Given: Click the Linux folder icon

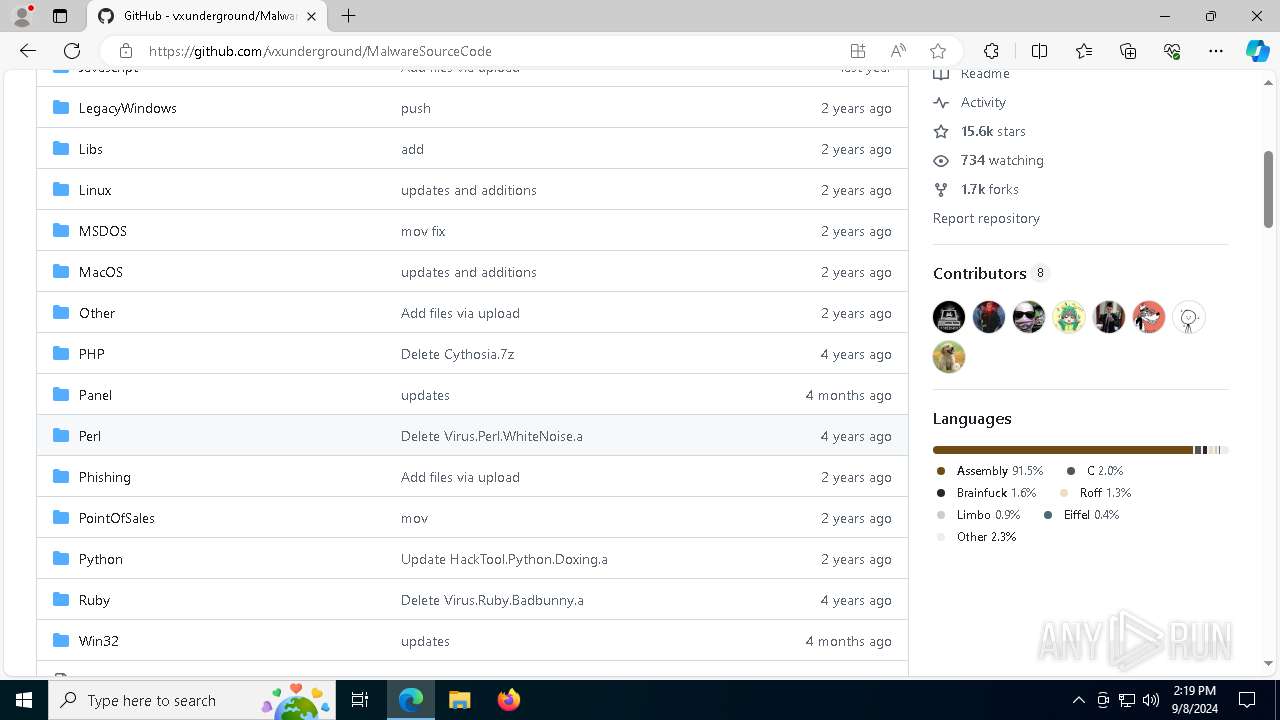Looking at the screenshot, I should coord(61,190).
